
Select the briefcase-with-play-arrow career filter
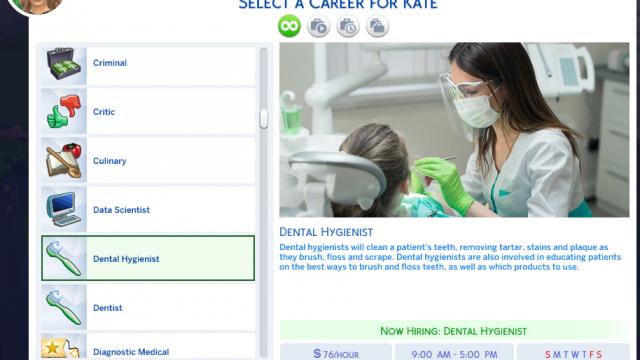318,27
